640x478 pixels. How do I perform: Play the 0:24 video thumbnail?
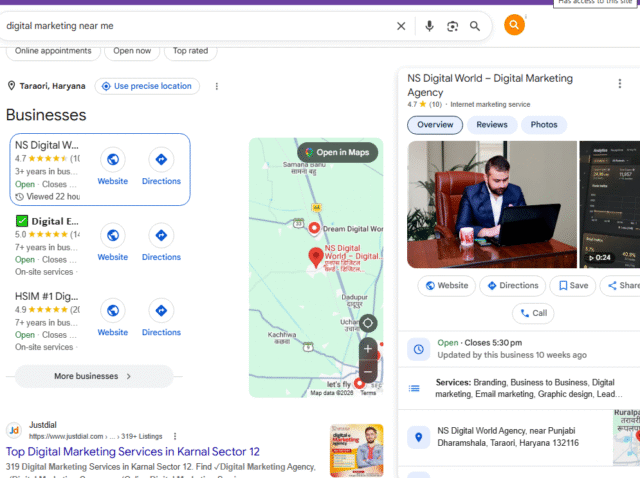pos(609,205)
